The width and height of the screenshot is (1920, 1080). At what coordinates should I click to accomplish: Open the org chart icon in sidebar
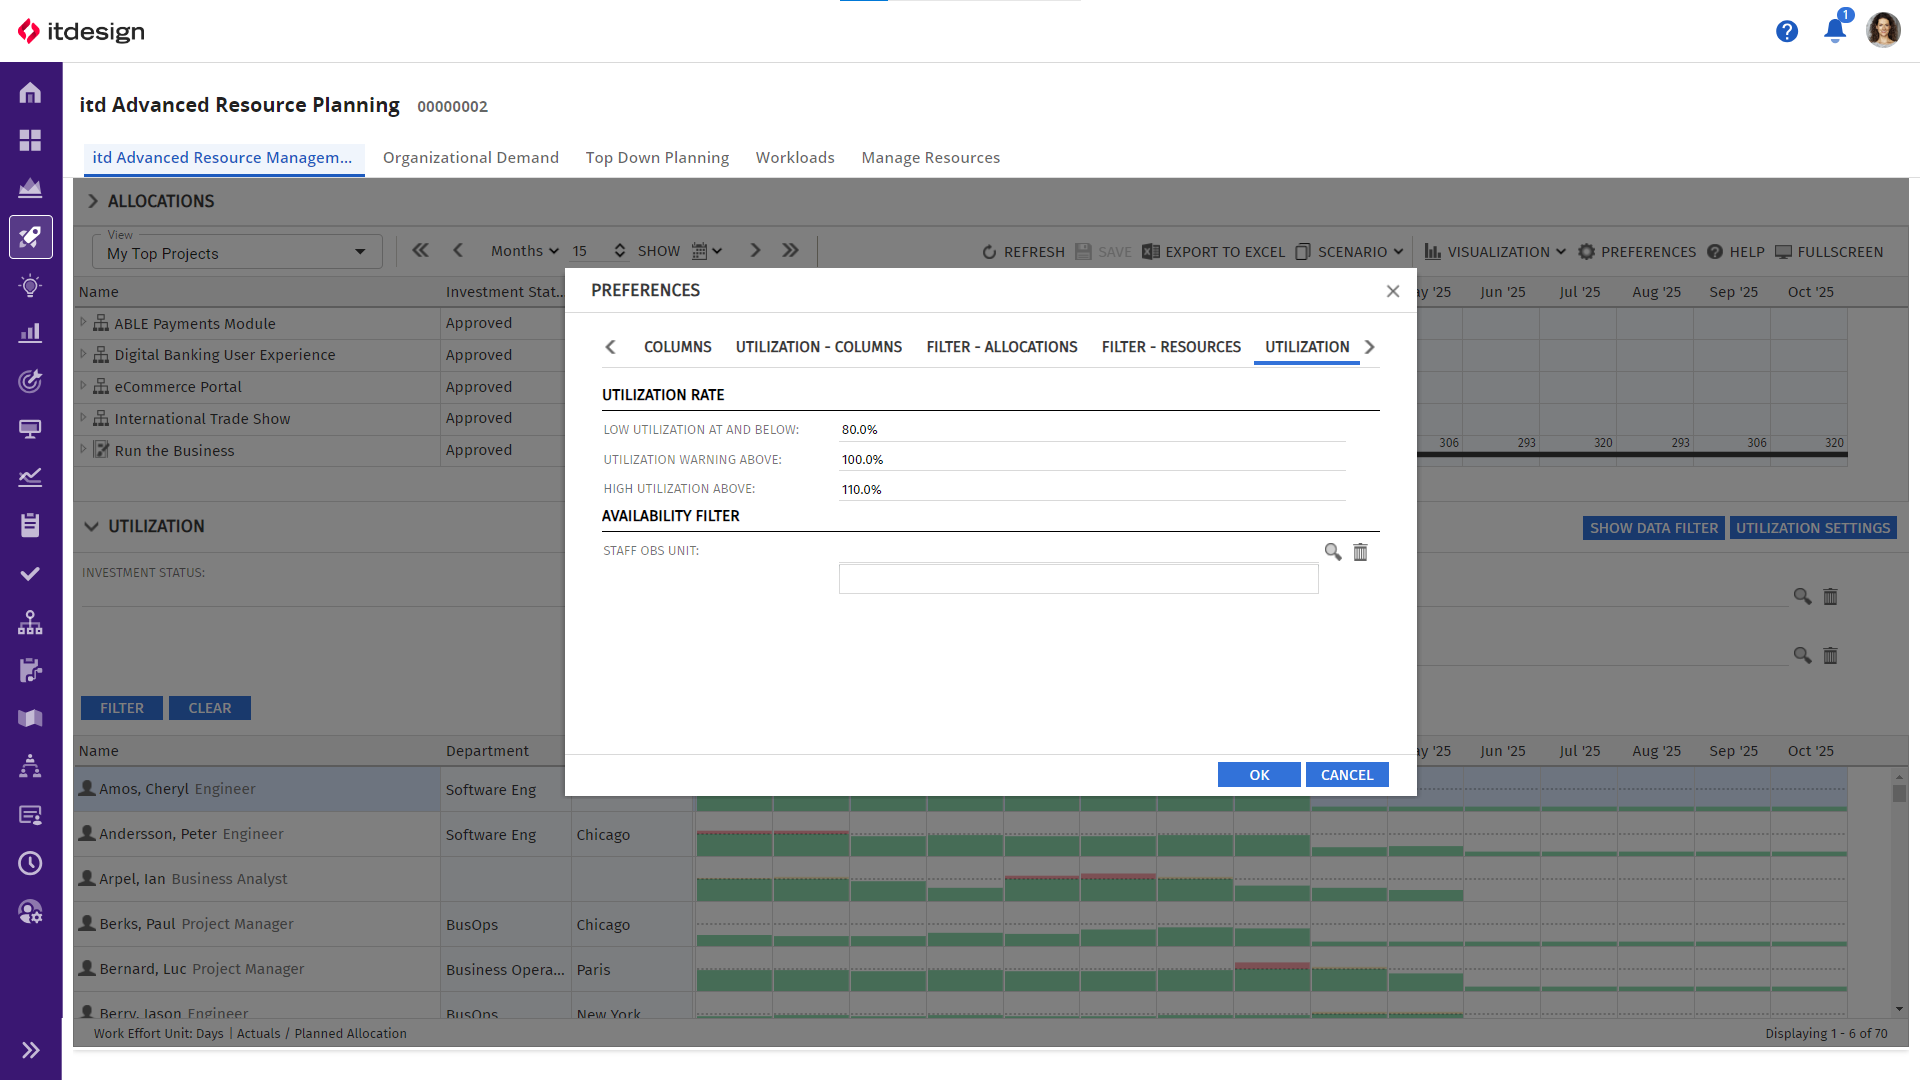(x=30, y=622)
